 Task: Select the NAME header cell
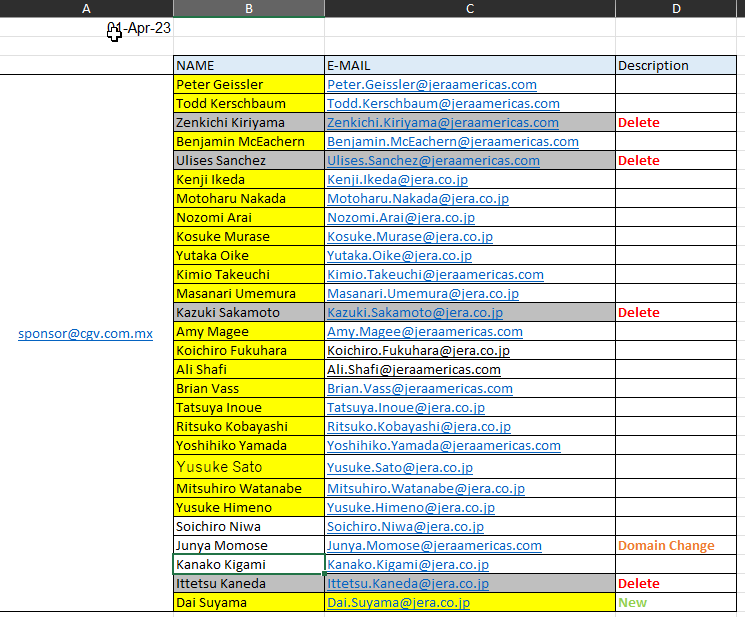pyautogui.click(x=249, y=65)
